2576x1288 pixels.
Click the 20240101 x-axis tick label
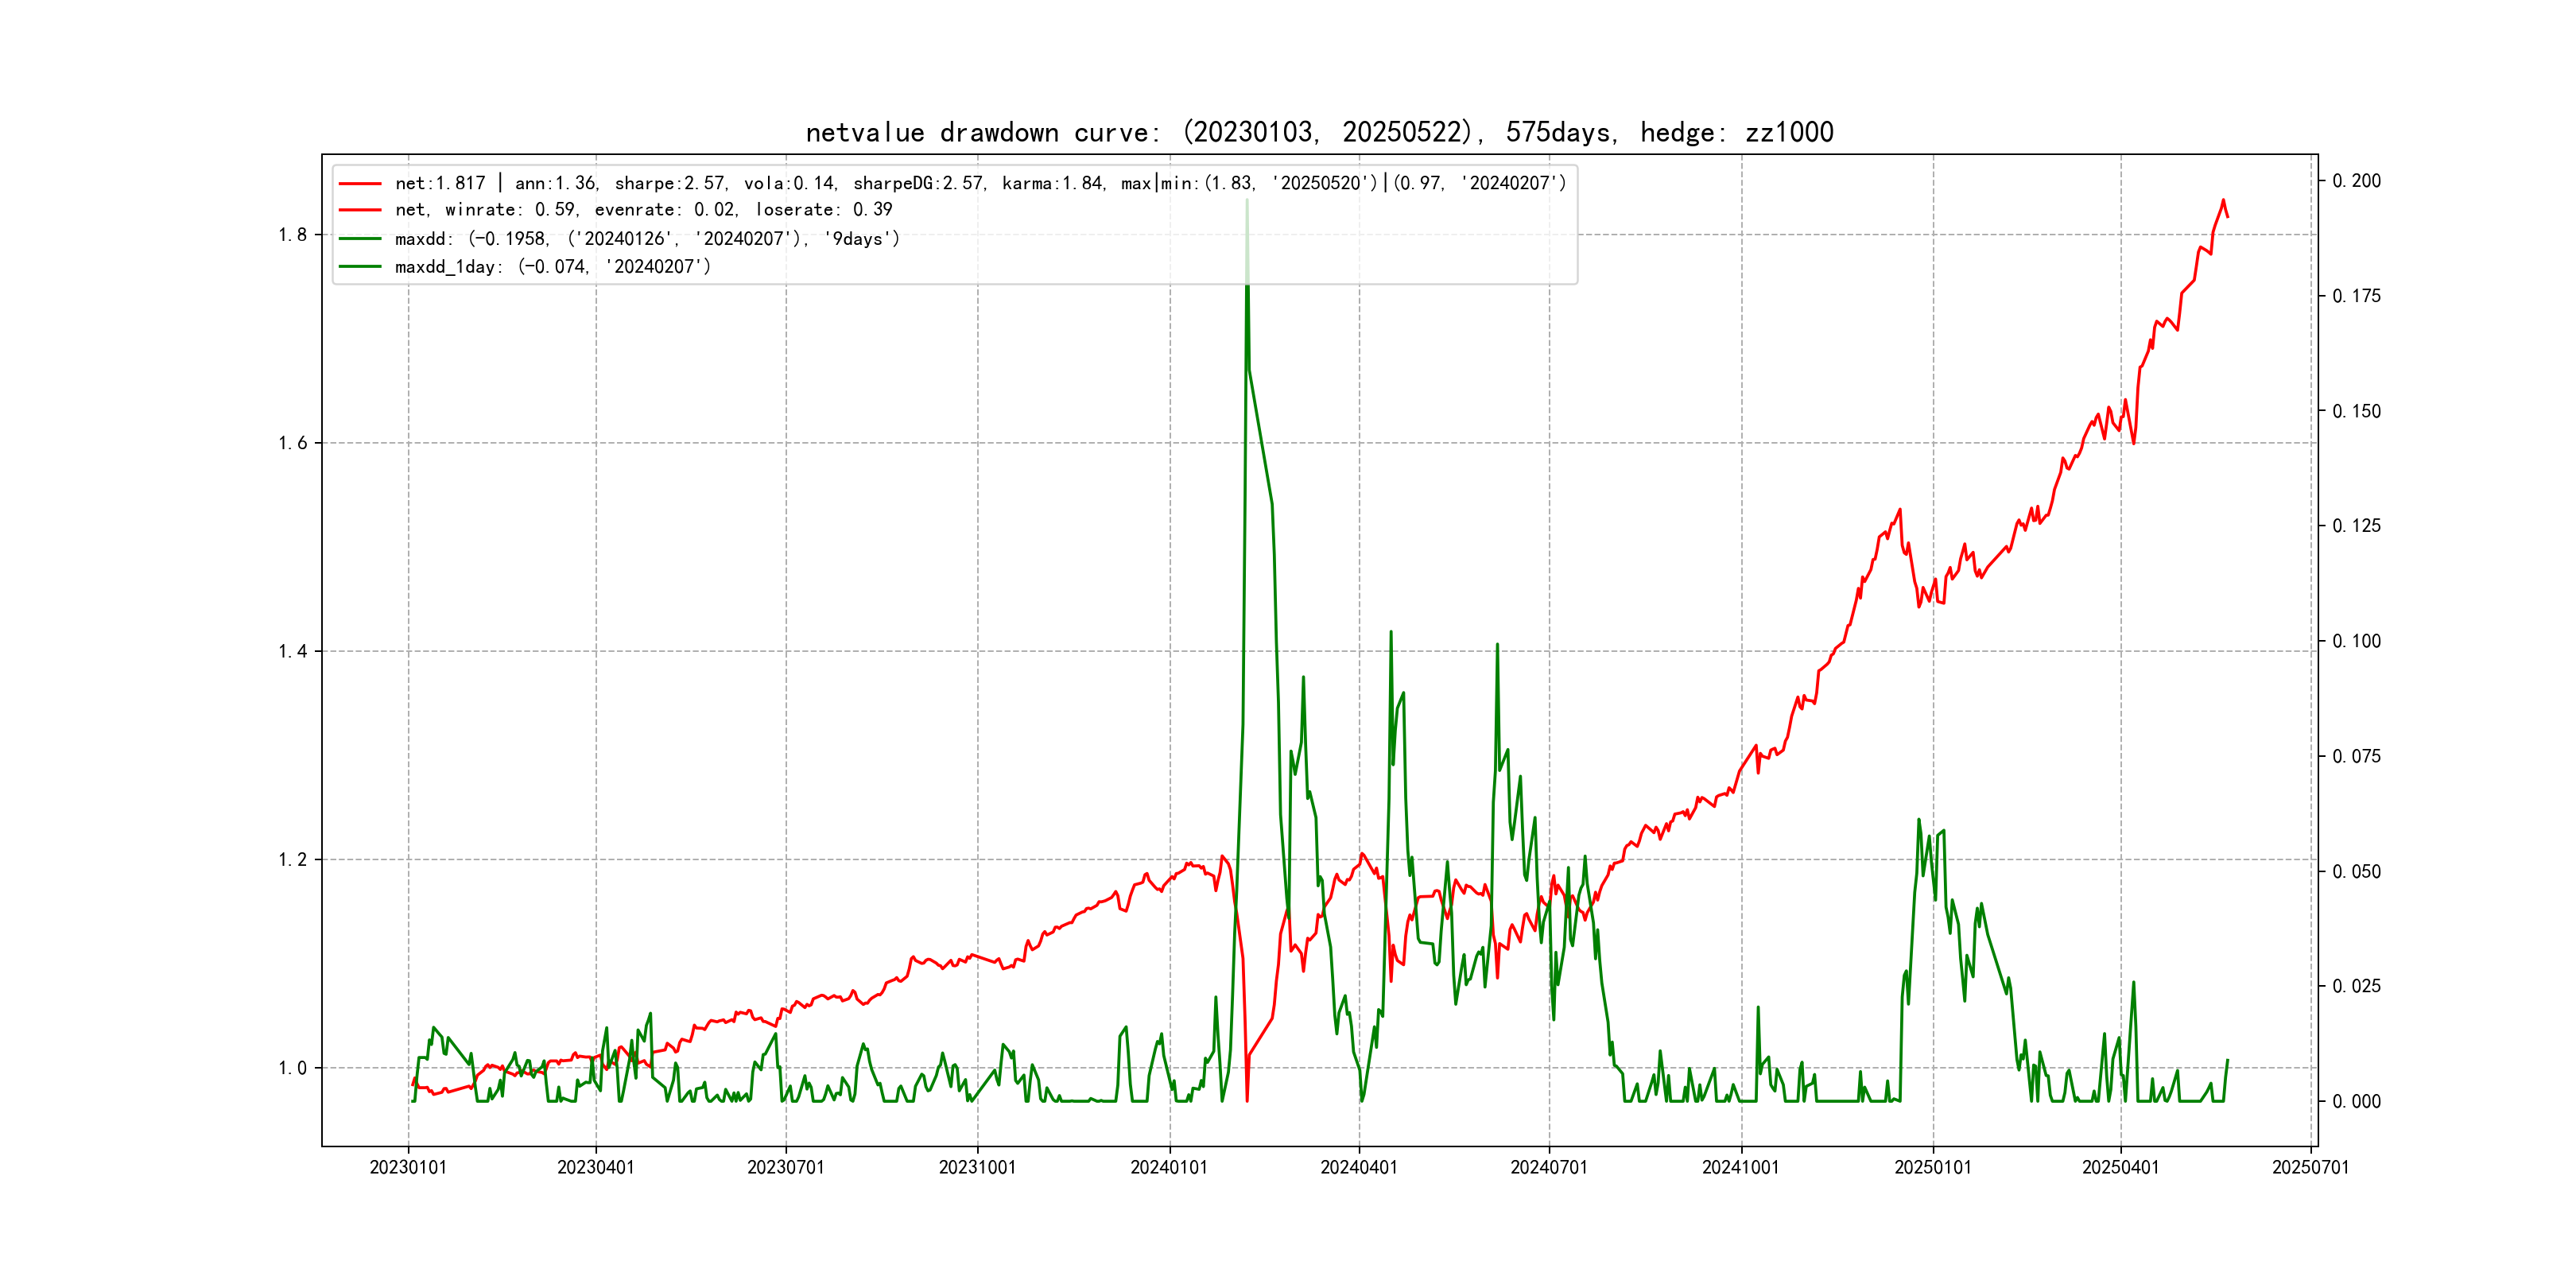click(x=1169, y=1167)
